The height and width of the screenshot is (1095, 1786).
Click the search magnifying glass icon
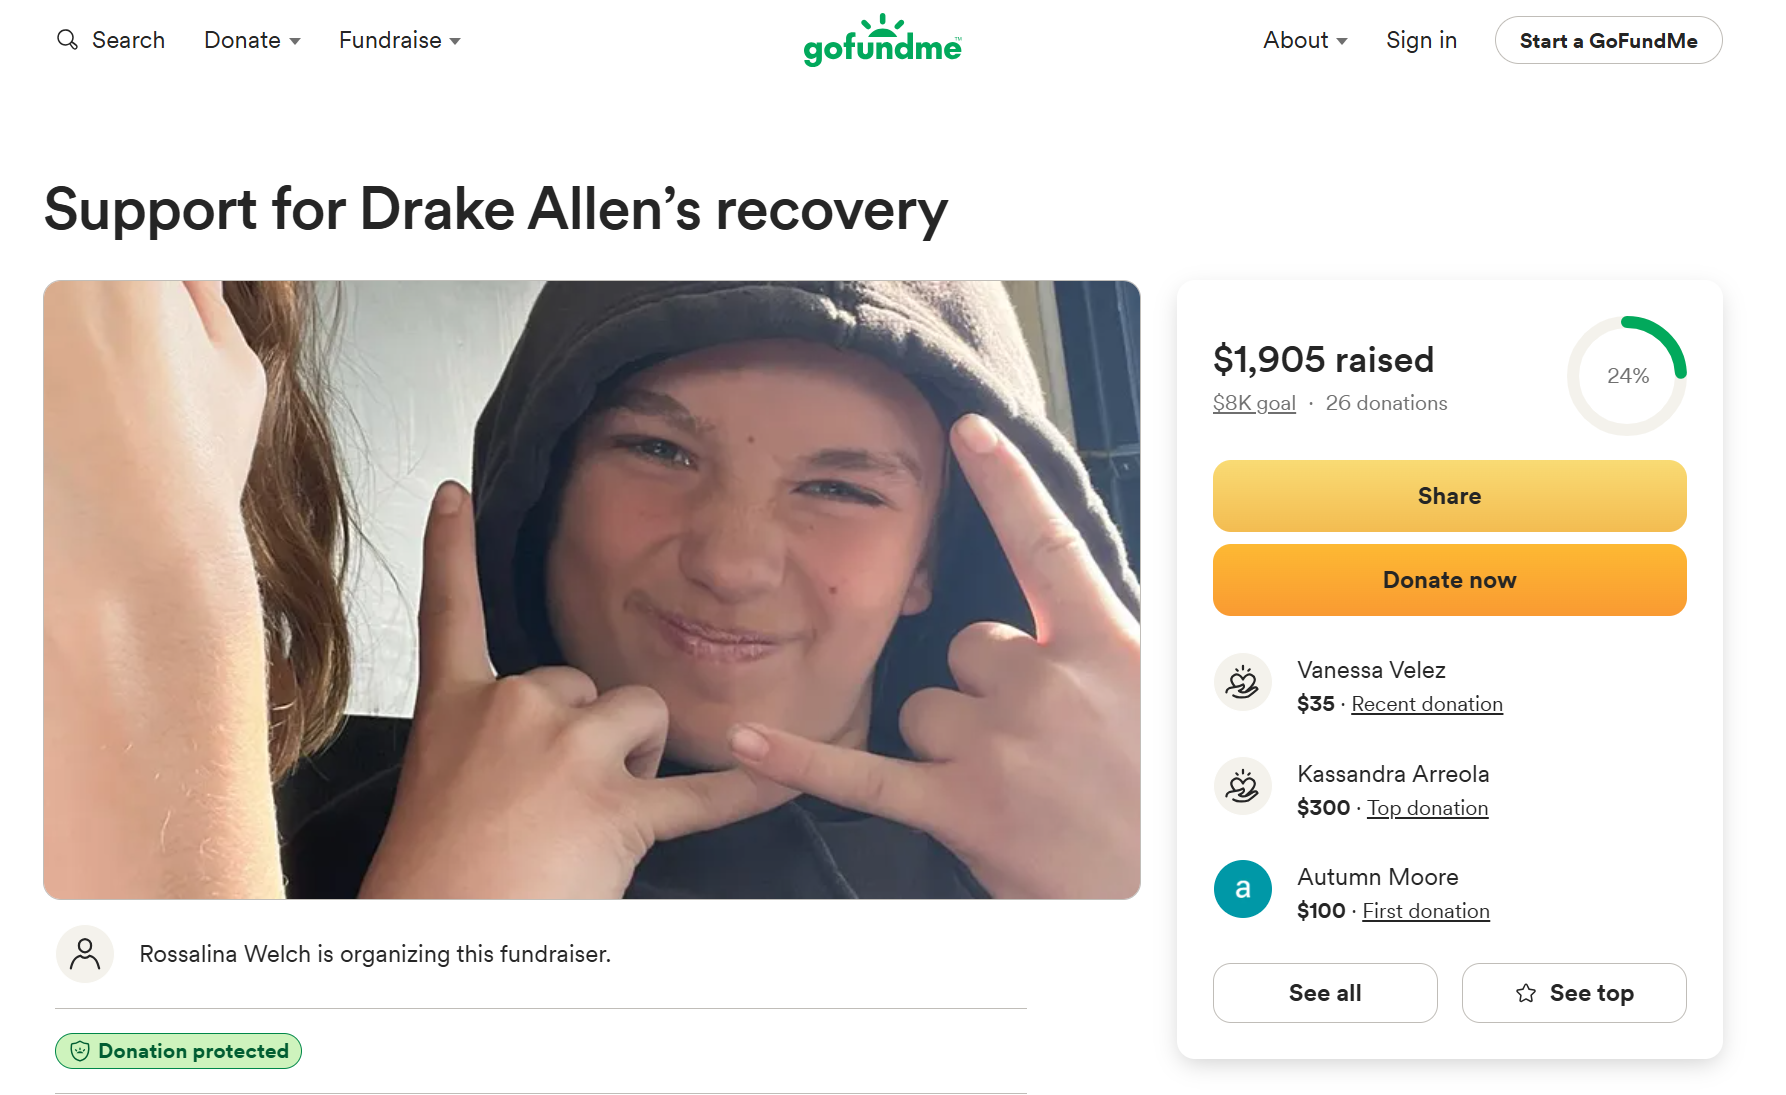coord(67,40)
